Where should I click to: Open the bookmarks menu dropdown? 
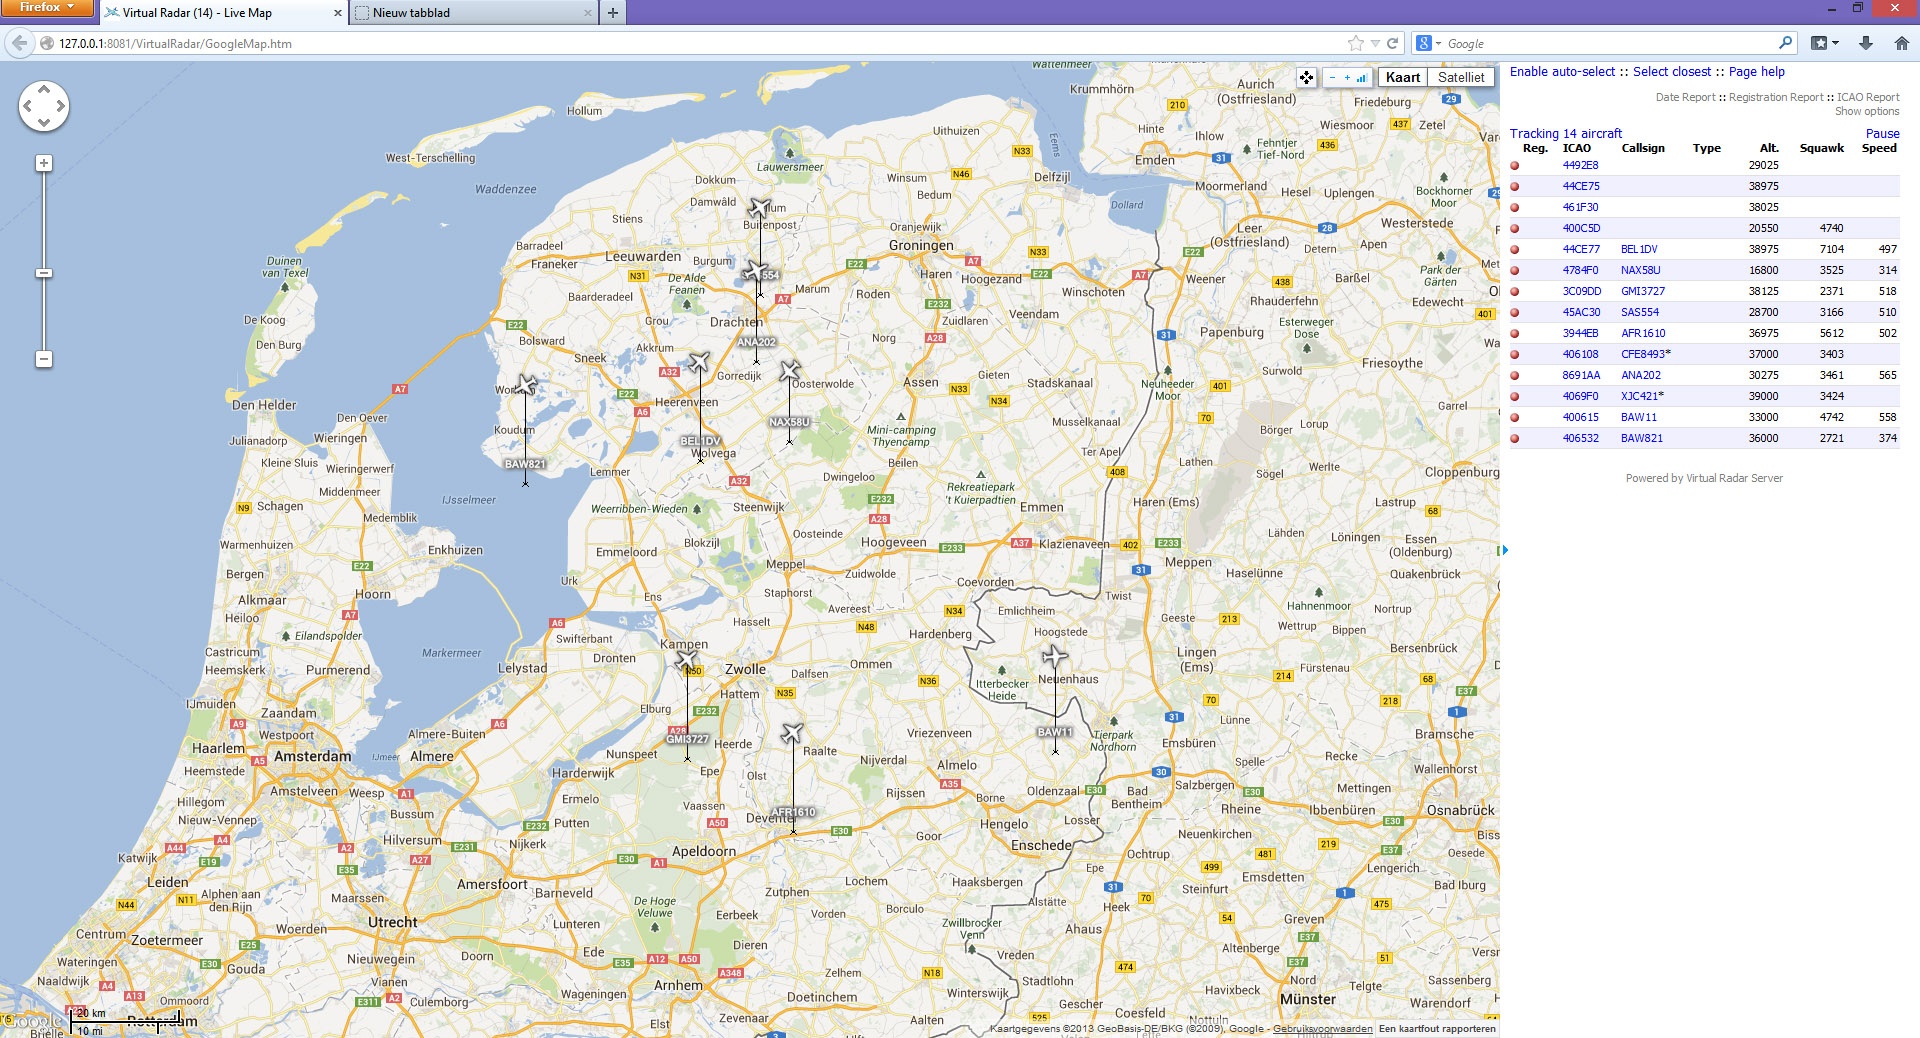(1825, 43)
